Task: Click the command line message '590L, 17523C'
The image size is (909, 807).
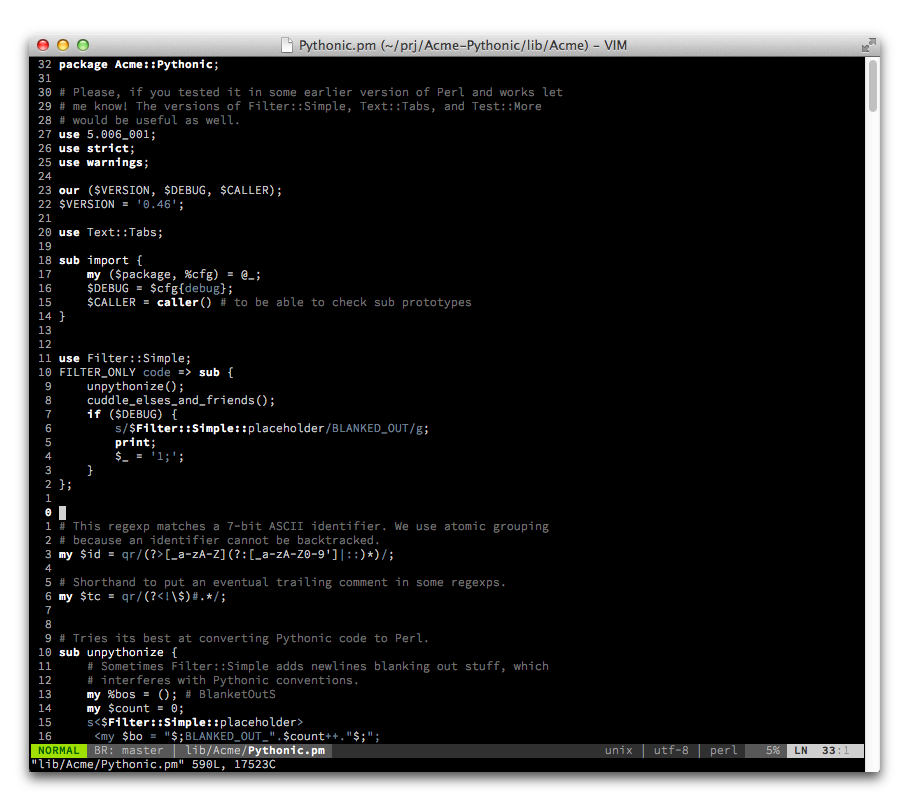Action: [234, 764]
